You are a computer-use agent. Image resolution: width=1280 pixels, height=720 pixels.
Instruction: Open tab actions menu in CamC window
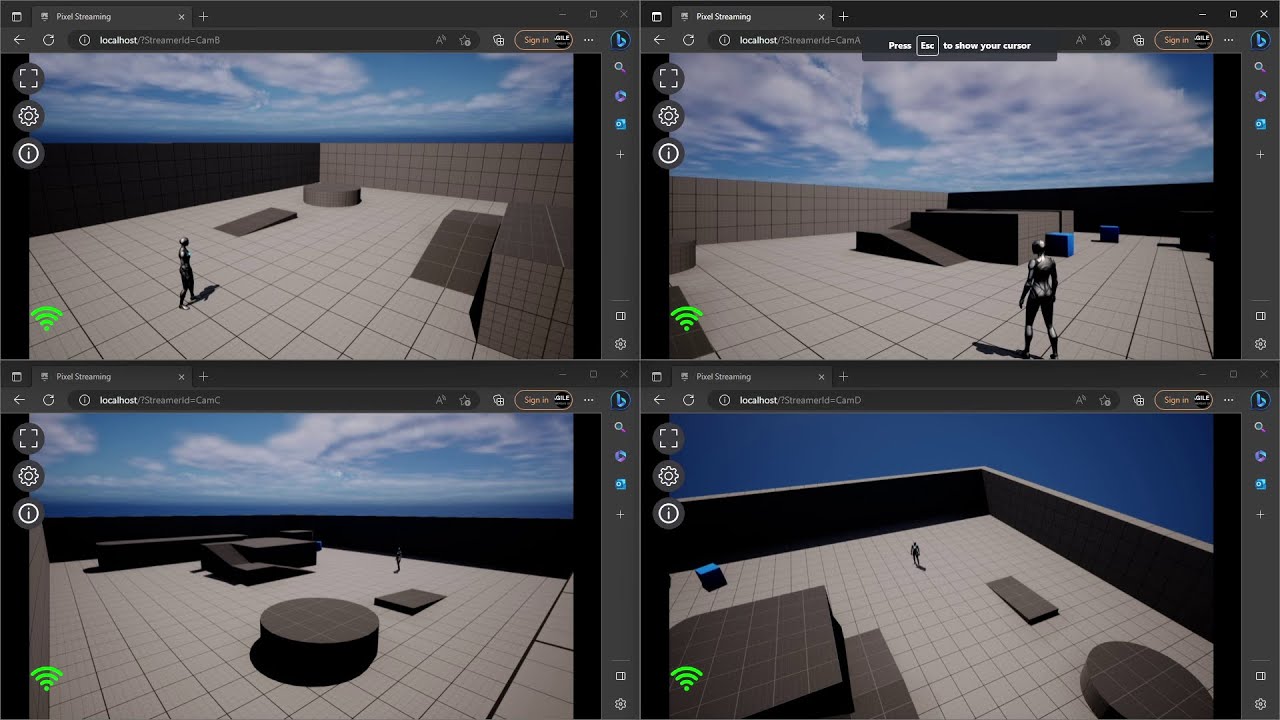click(16, 376)
